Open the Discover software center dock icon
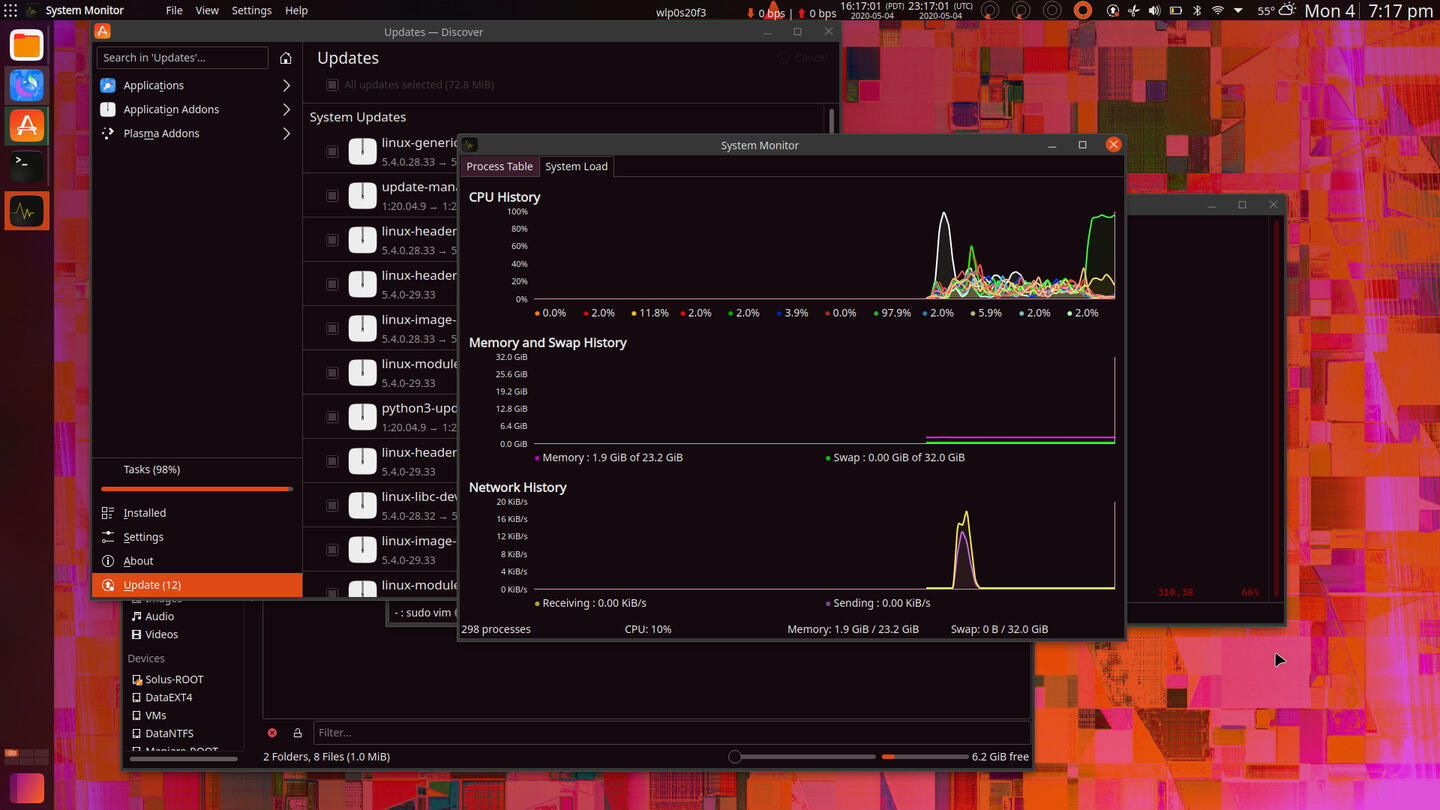This screenshot has height=810, width=1440. coord(27,125)
